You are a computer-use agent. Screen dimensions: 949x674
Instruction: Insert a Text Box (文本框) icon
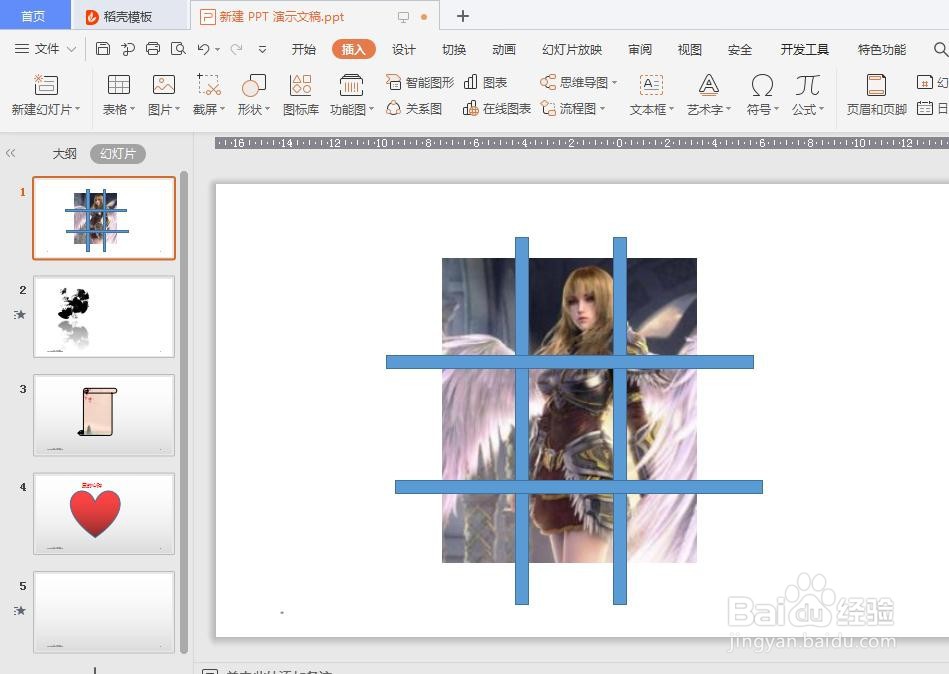coord(651,85)
